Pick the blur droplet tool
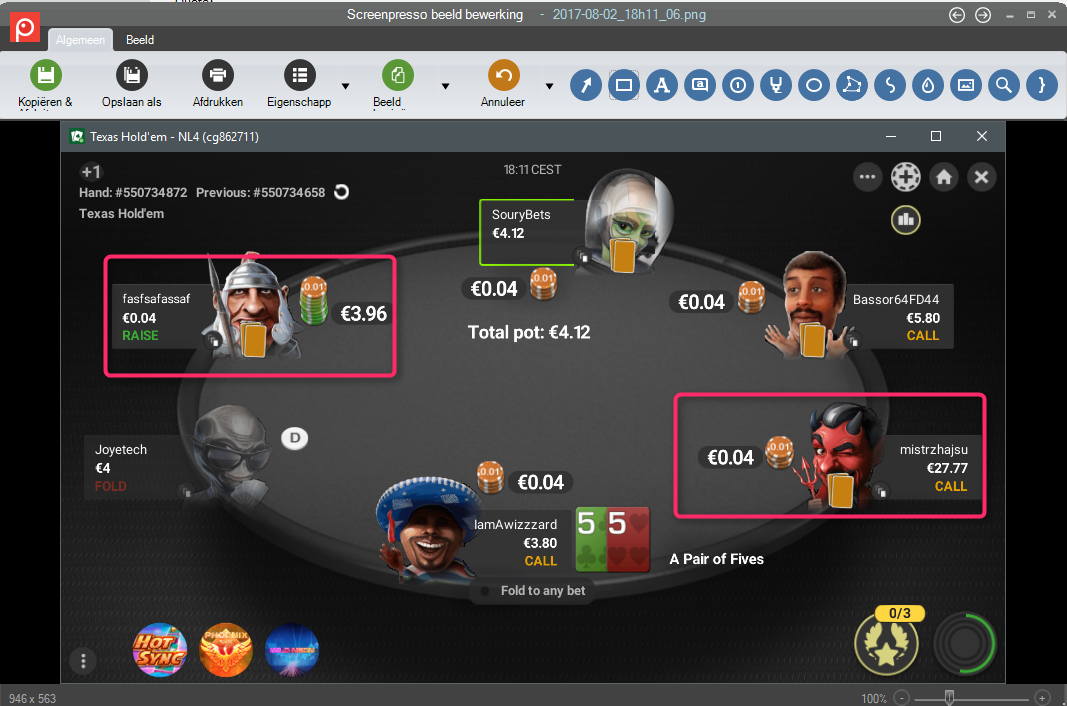The image size is (1067, 706). [x=928, y=86]
